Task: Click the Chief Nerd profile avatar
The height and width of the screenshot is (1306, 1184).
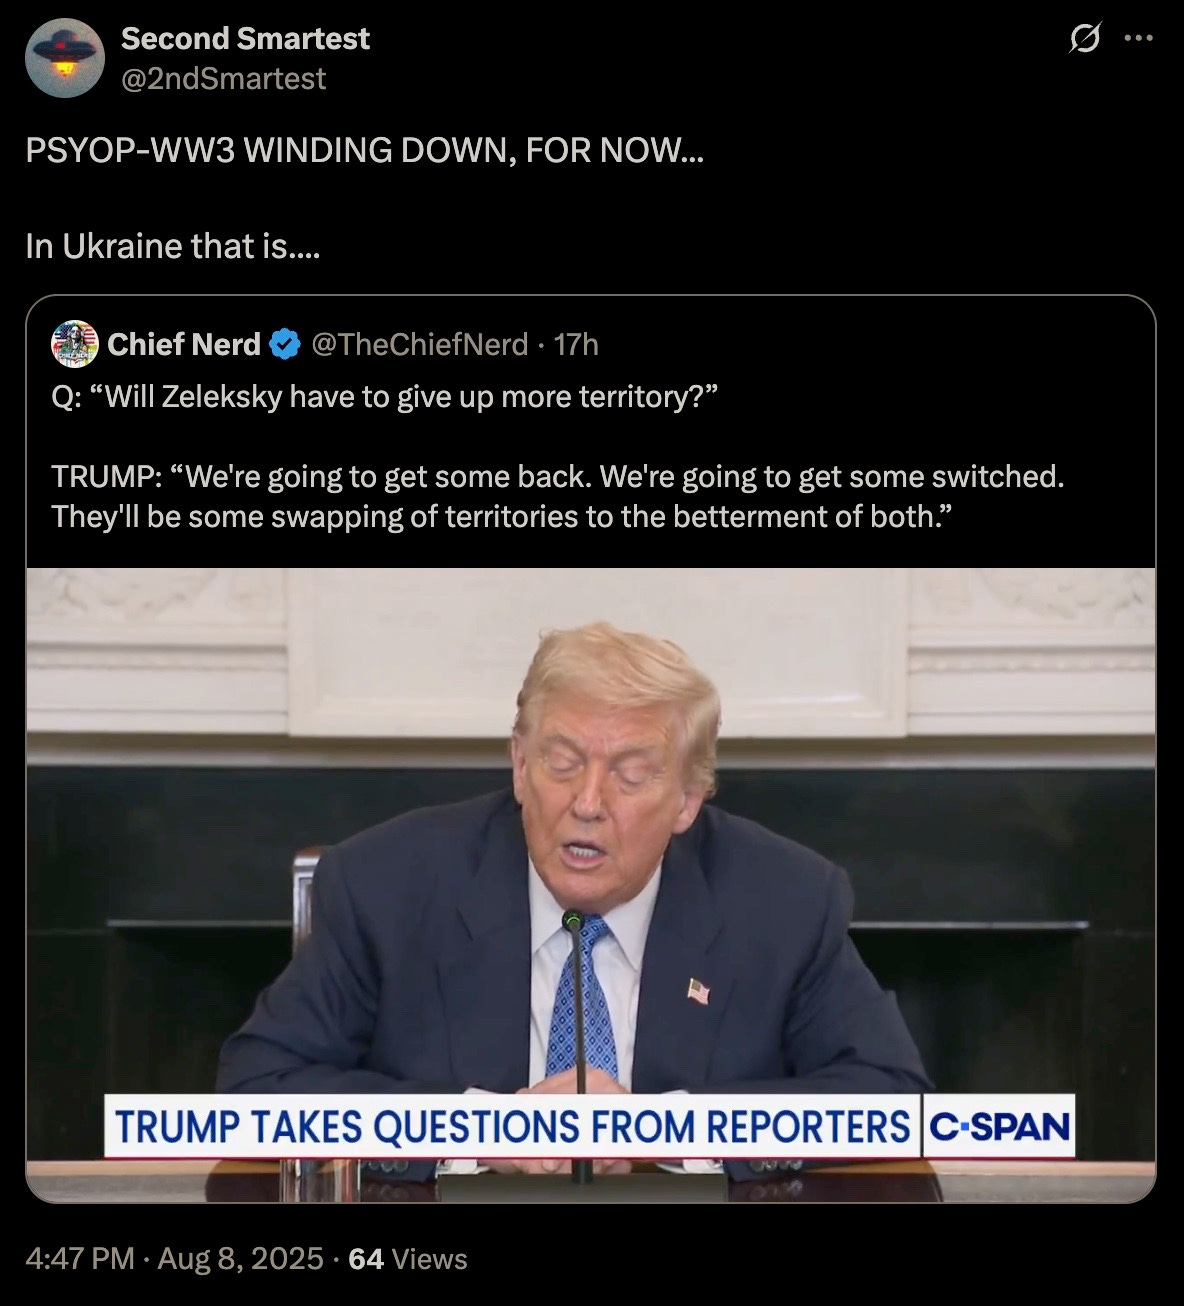Action: [x=75, y=345]
